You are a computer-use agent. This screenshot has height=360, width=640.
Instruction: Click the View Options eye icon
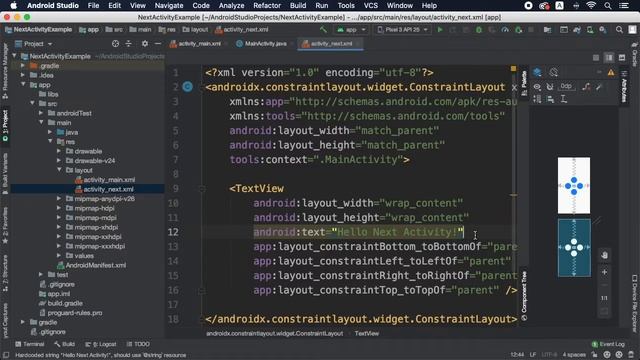[537, 87]
